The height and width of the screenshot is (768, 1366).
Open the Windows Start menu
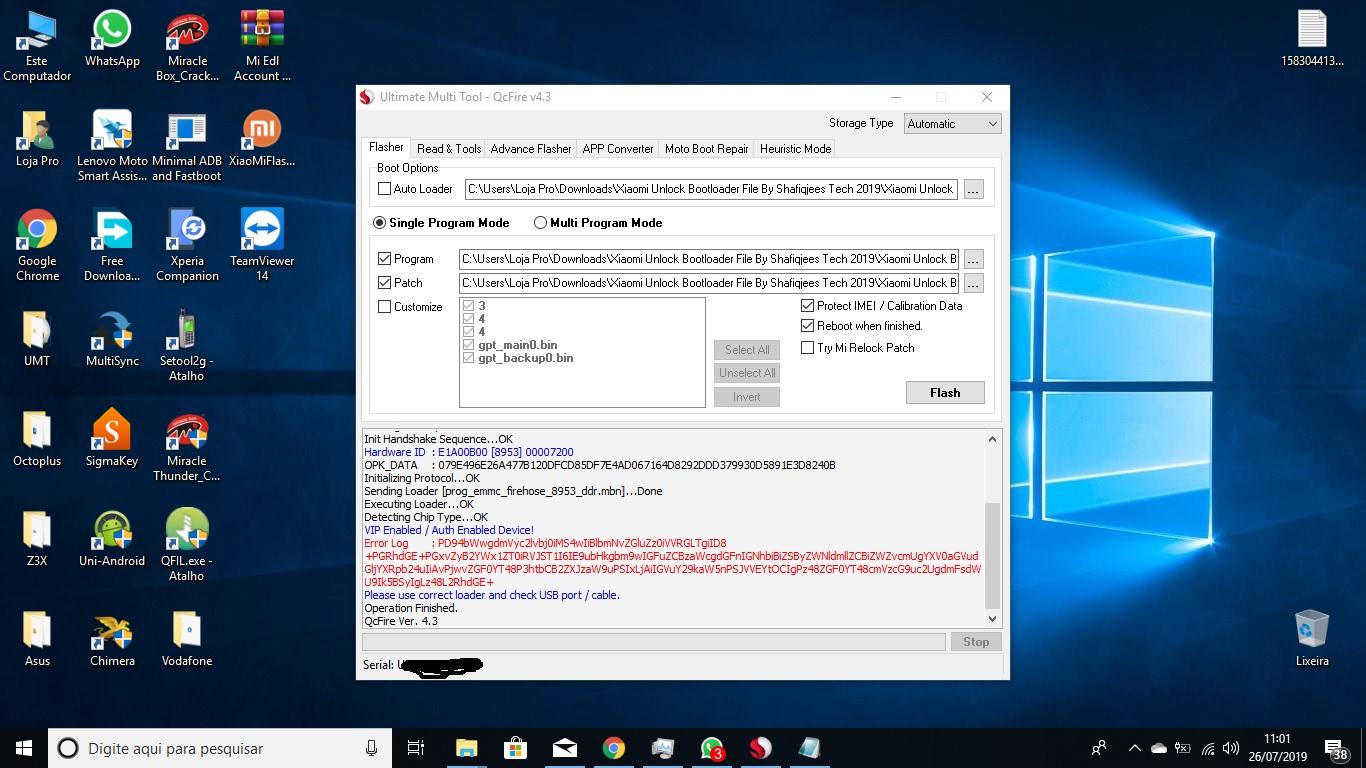tap(24, 748)
